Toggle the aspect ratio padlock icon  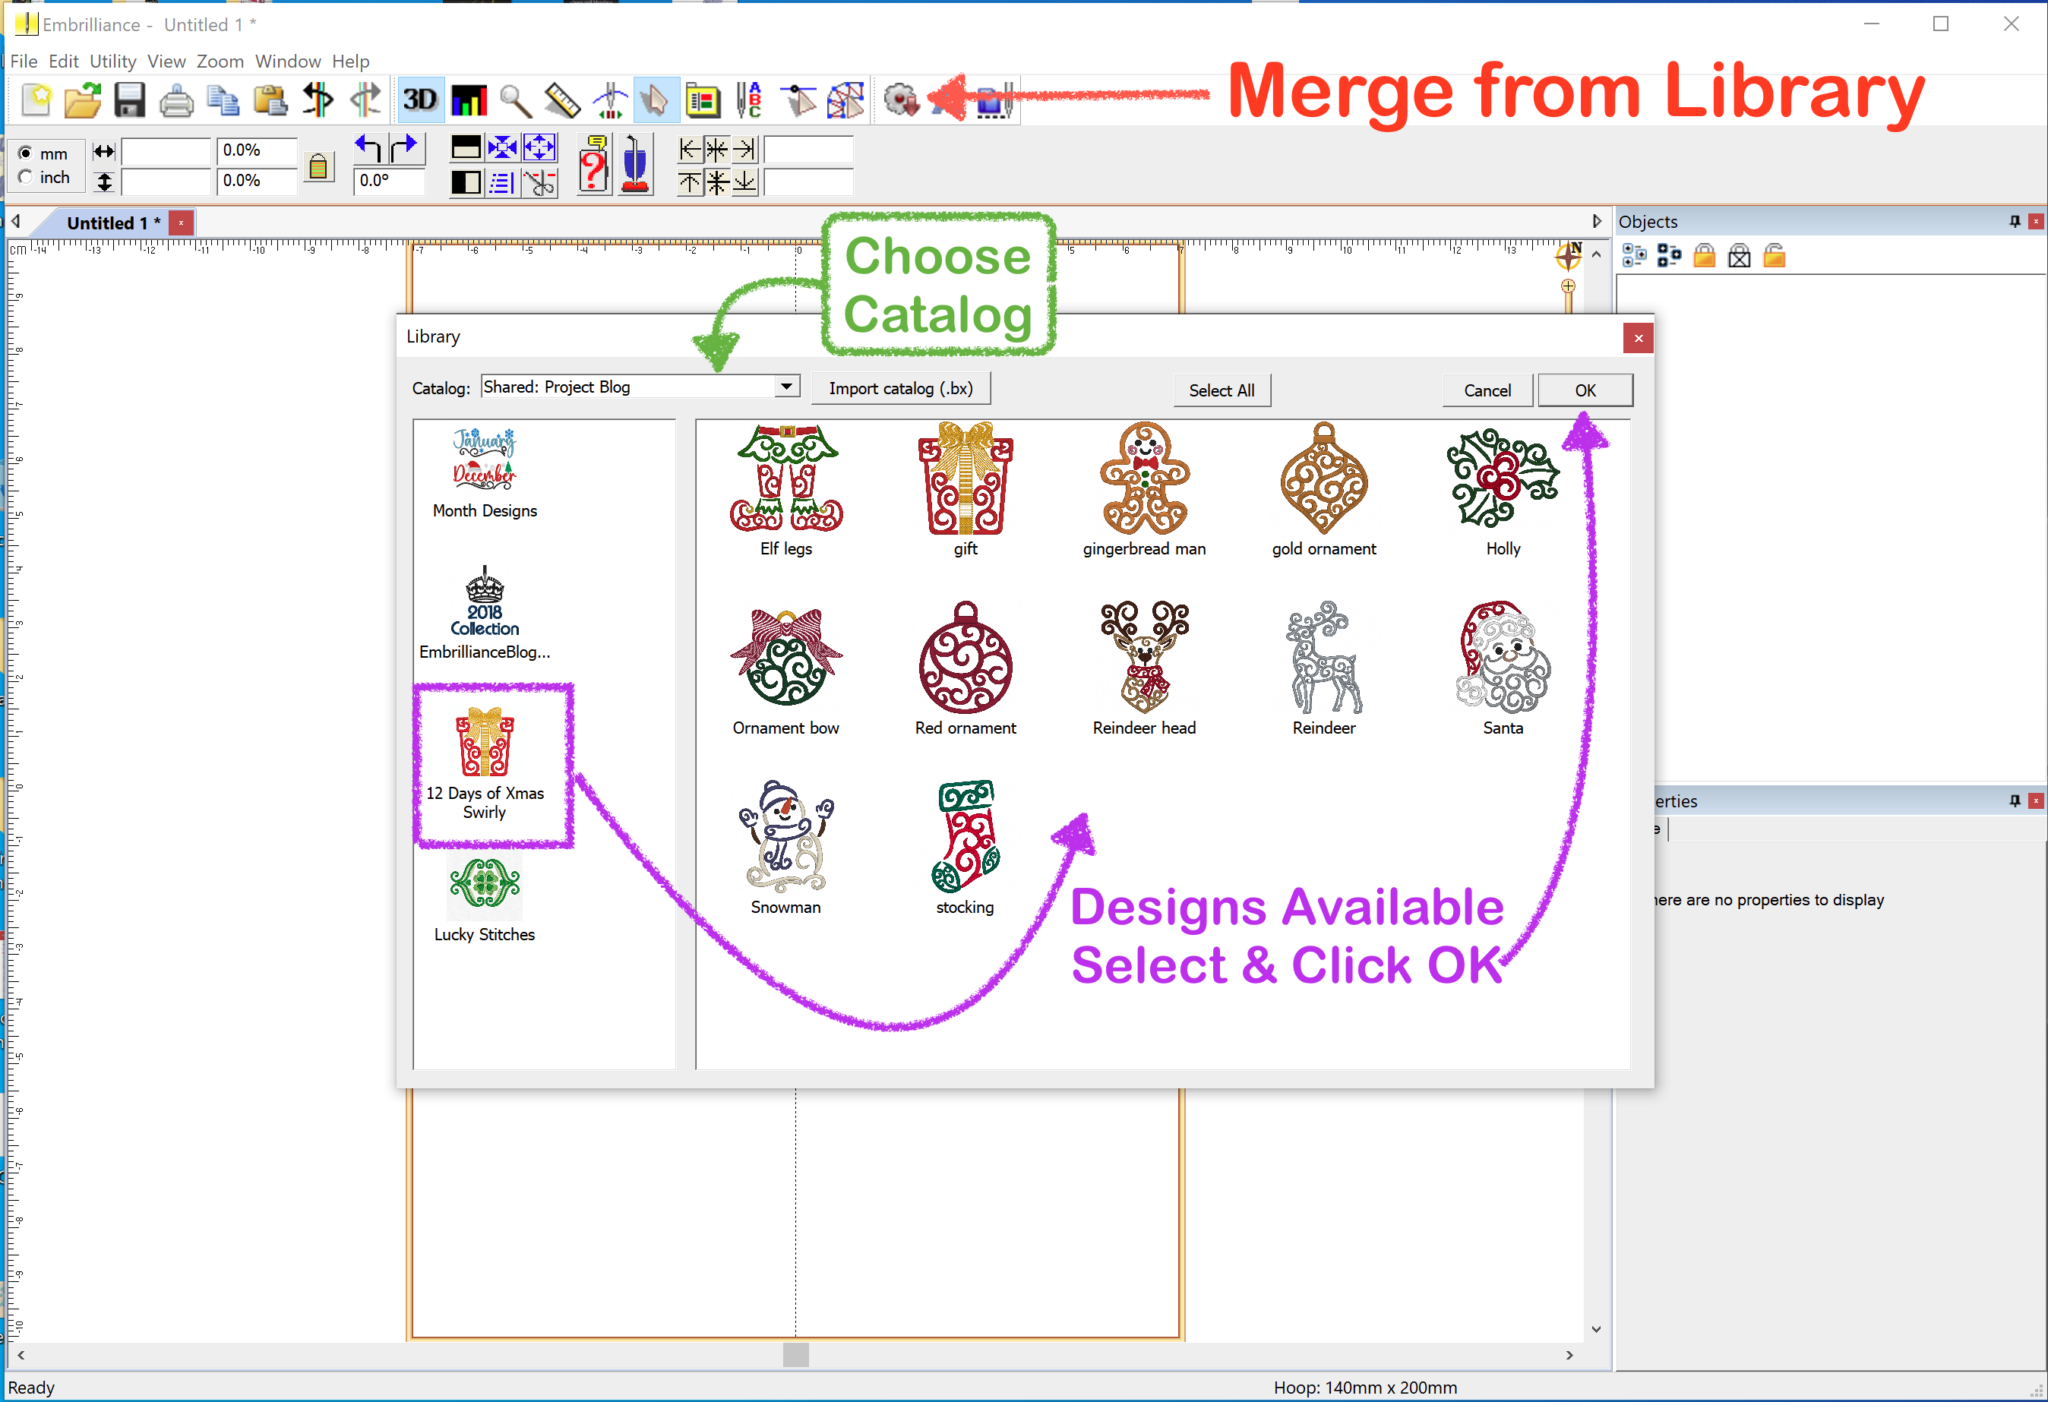tap(318, 166)
